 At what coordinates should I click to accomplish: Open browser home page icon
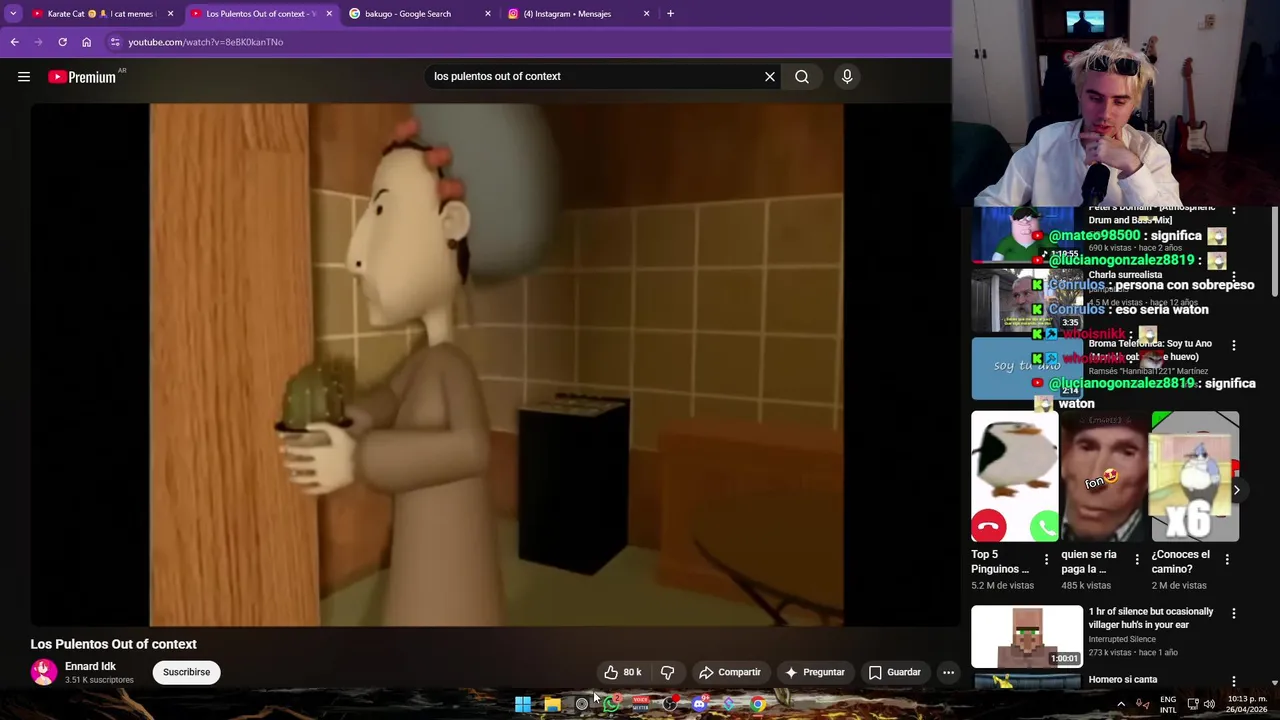click(x=86, y=42)
